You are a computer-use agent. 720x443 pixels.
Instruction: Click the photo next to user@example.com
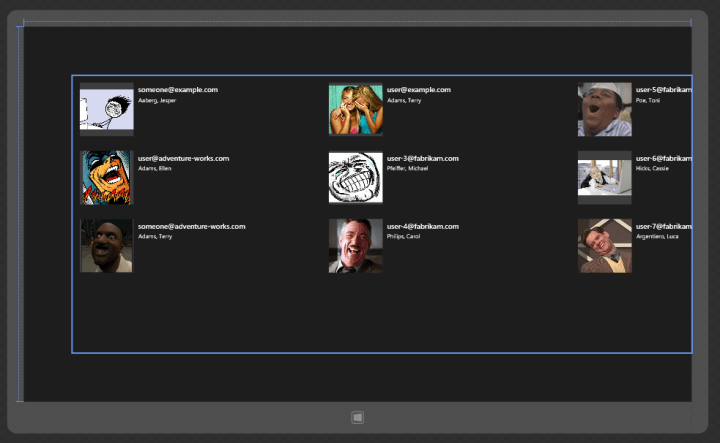[355, 109]
